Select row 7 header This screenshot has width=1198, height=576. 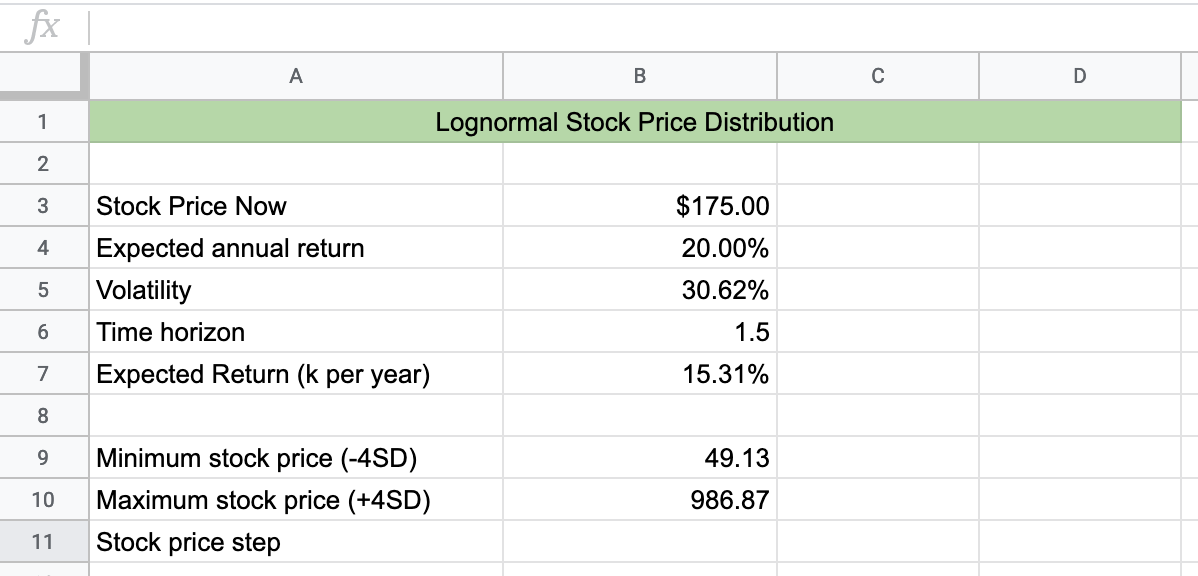click(44, 374)
